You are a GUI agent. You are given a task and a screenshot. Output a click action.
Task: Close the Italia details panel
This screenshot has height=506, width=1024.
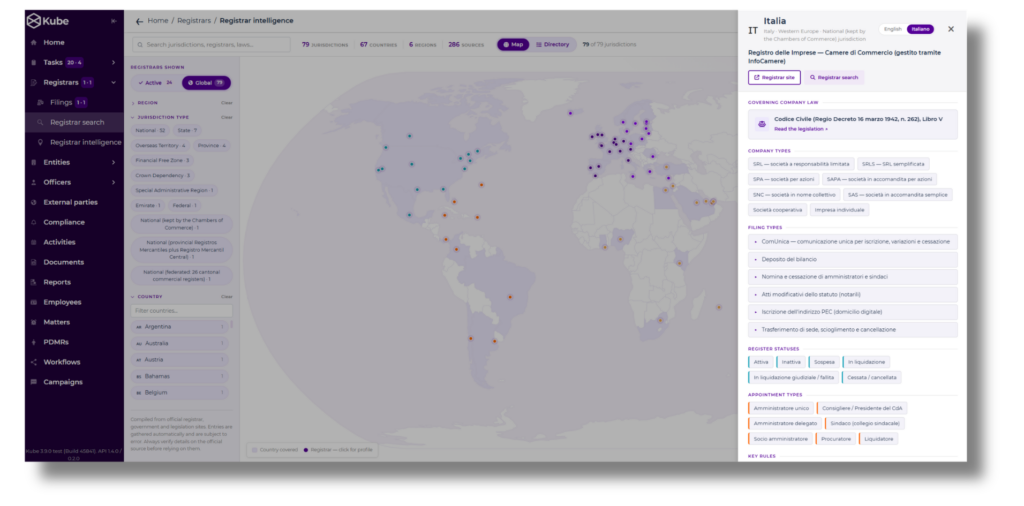(951, 29)
